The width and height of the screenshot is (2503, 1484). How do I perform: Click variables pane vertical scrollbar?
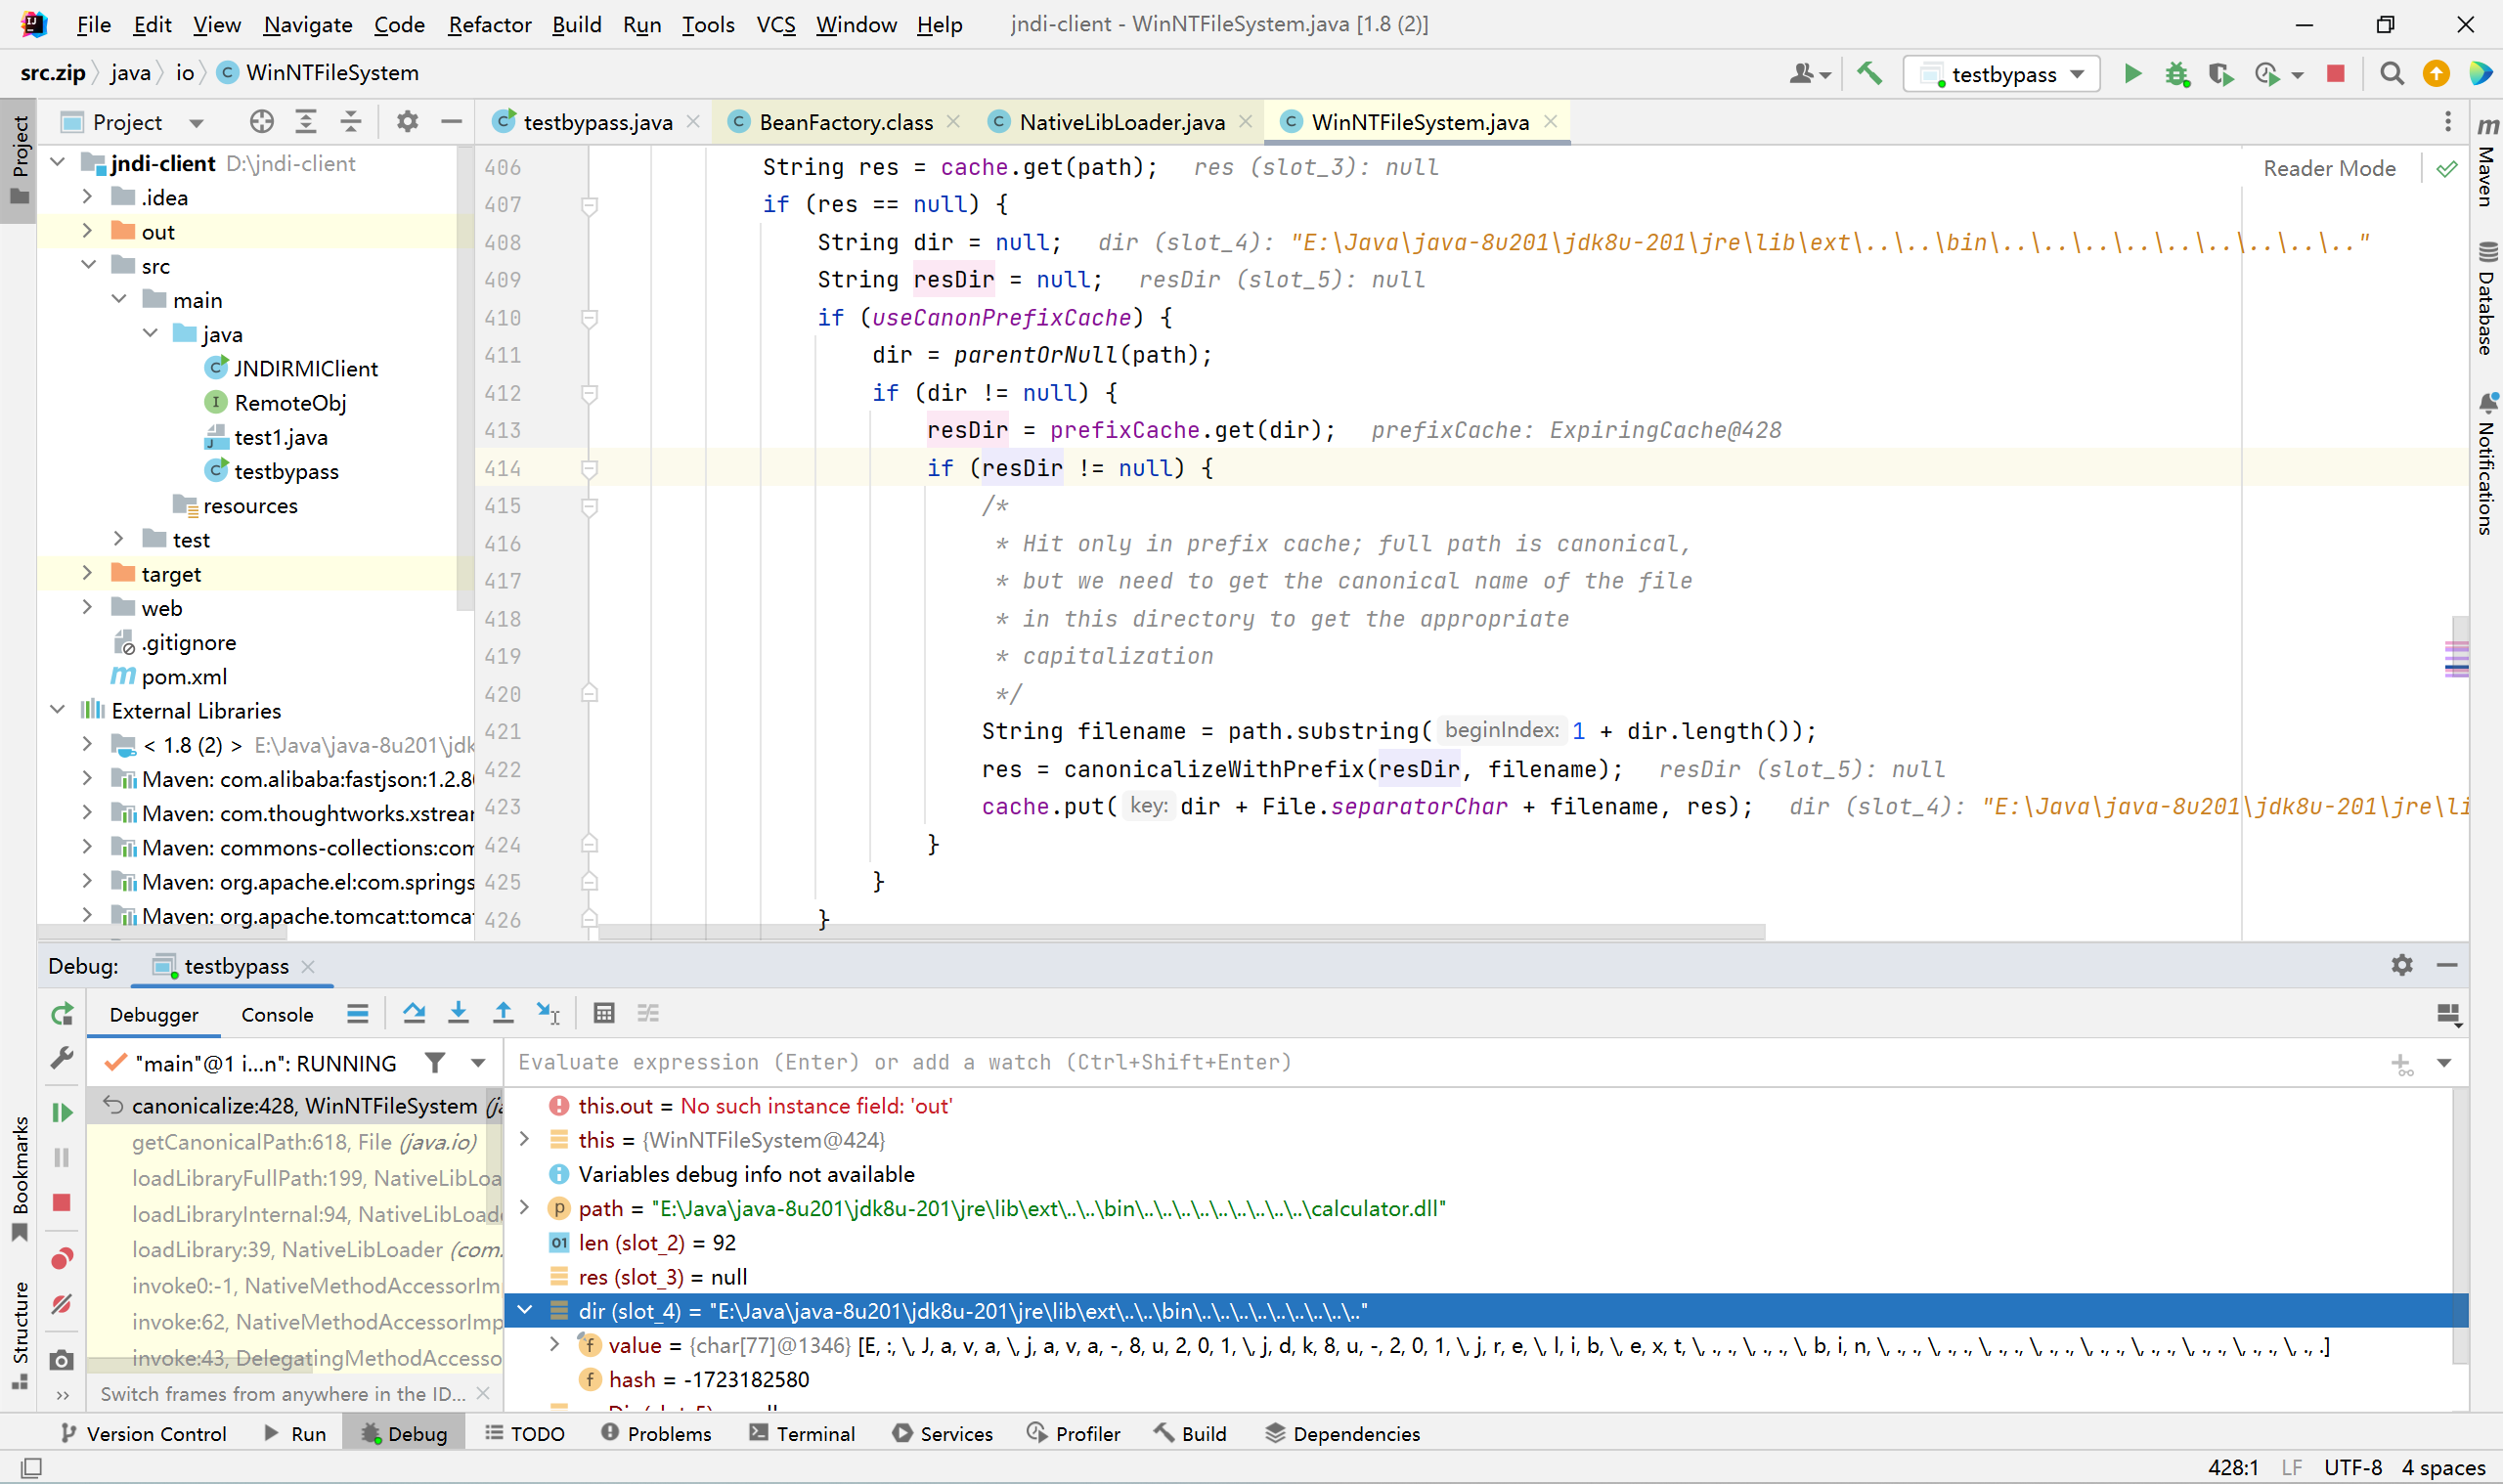(x=2460, y=1226)
